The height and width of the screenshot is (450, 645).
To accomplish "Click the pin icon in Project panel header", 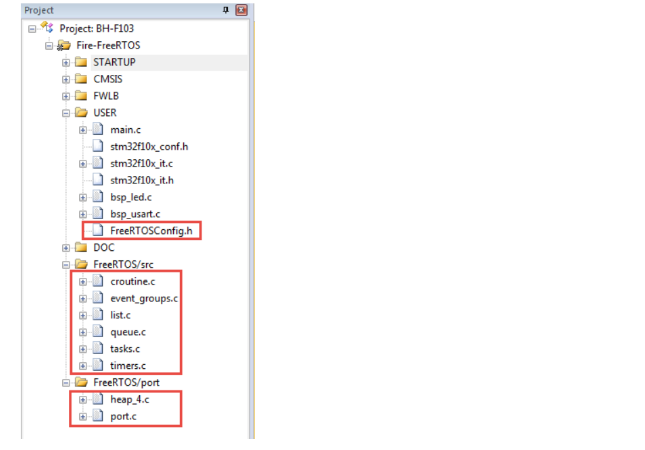I will [x=226, y=9].
